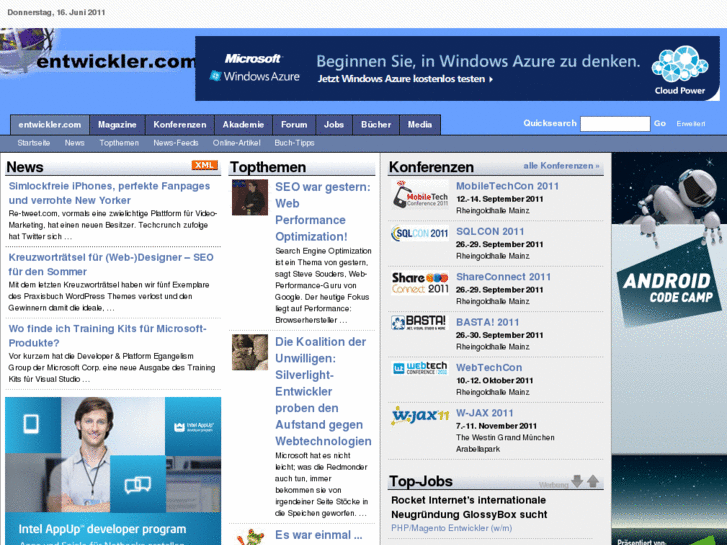Click the W-JAX 11 logo
Viewport: 727px width, 545px height.
tap(419, 415)
